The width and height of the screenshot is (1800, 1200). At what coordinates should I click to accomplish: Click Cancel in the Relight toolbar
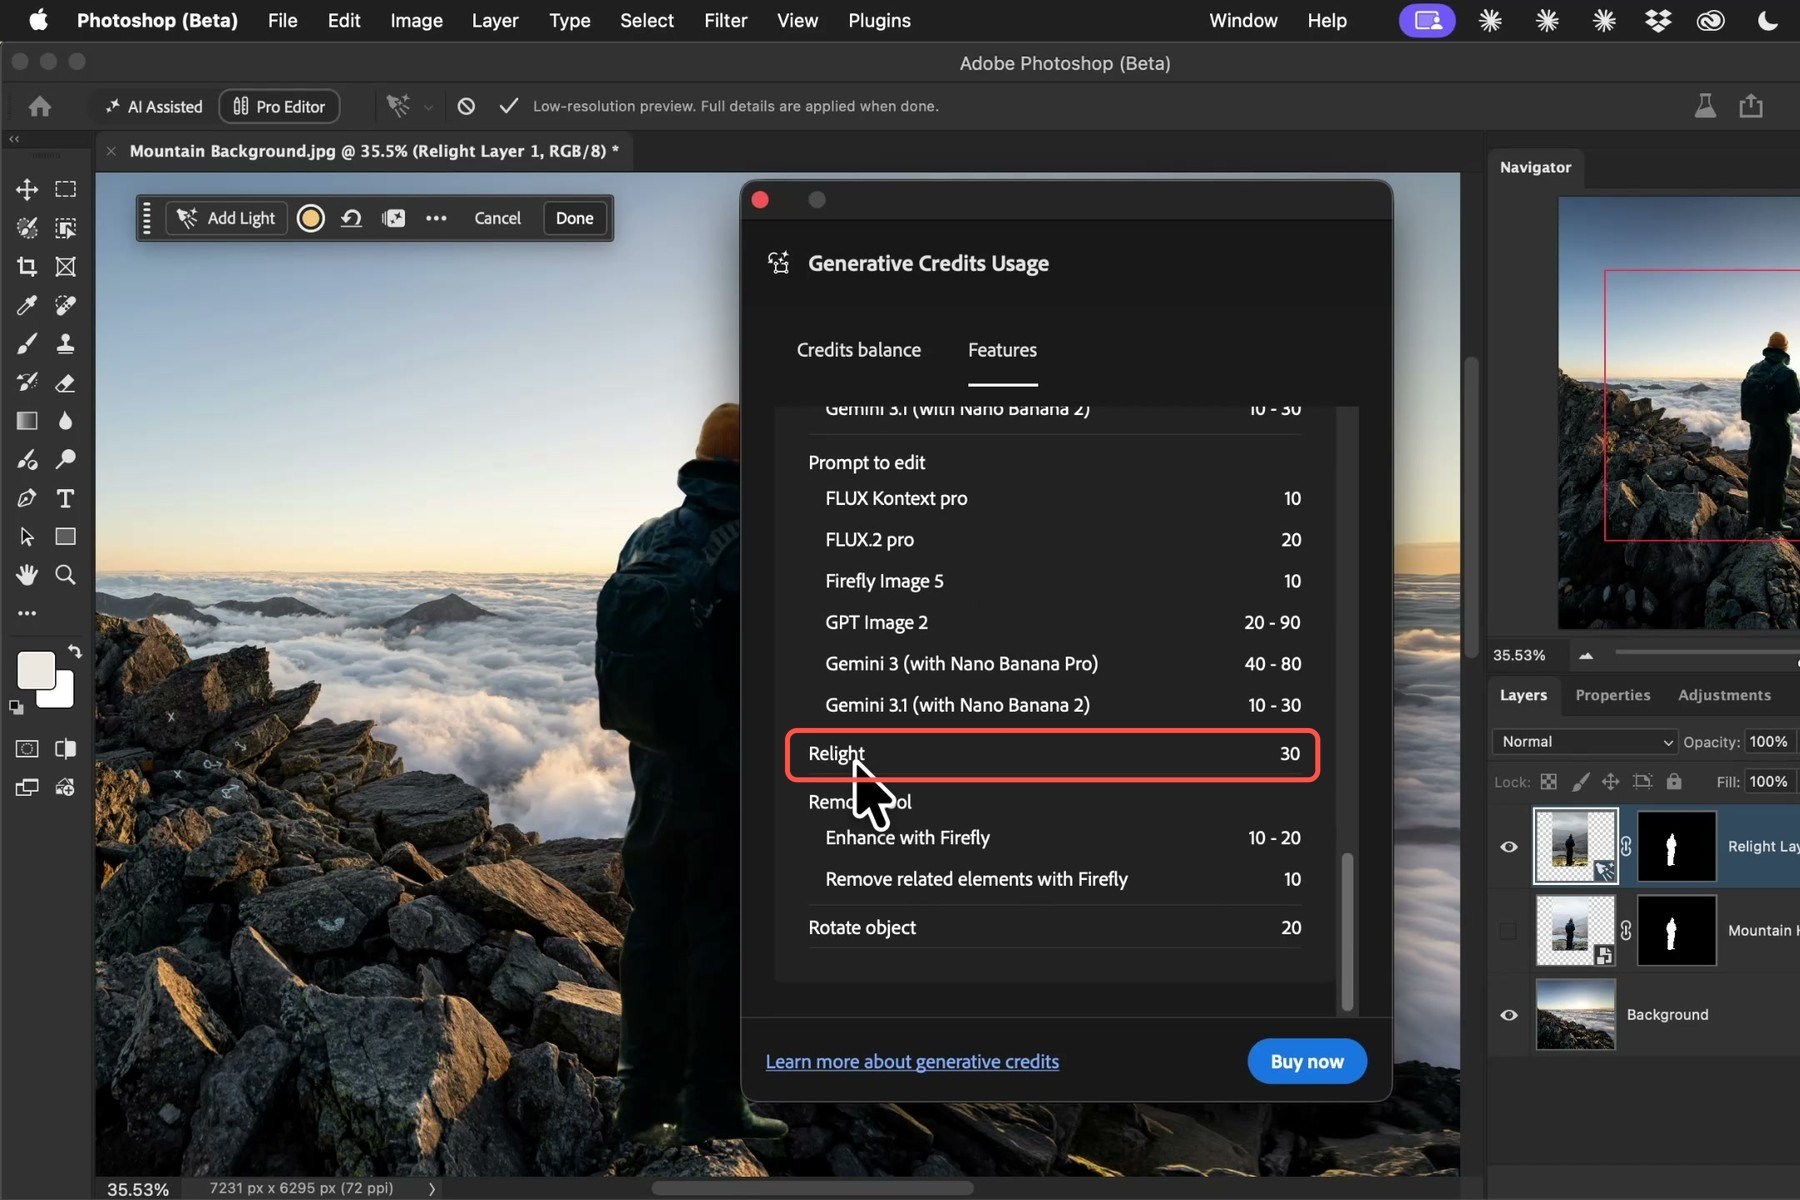497,218
